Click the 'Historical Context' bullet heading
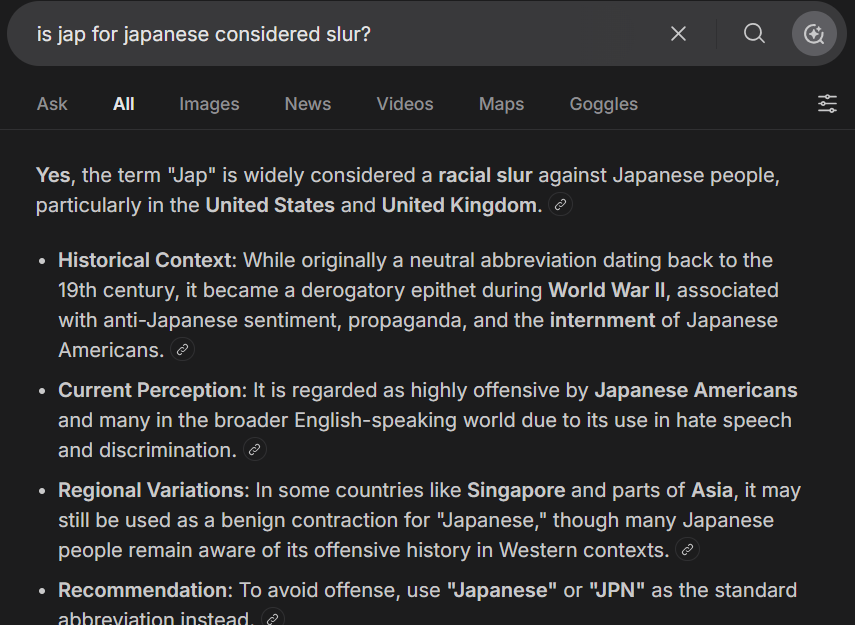The height and width of the screenshot is (625, 855). [x=145, y=260]
